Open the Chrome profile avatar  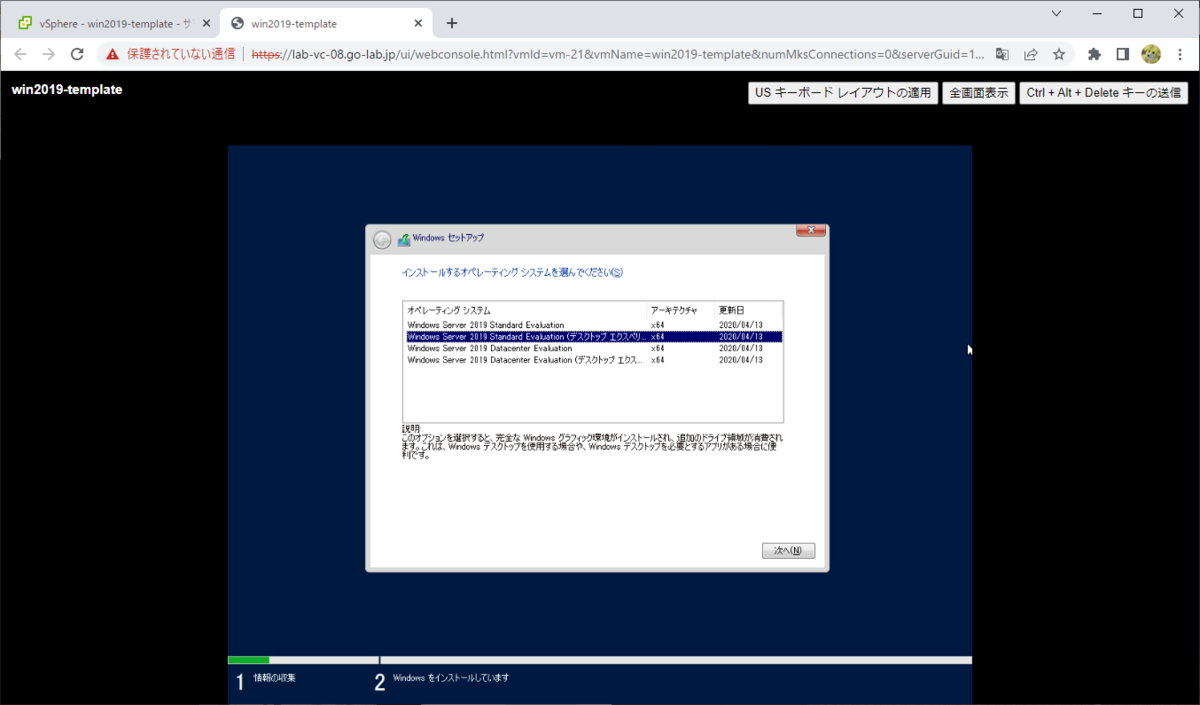pyautogui.click(x=1151, y=54)
